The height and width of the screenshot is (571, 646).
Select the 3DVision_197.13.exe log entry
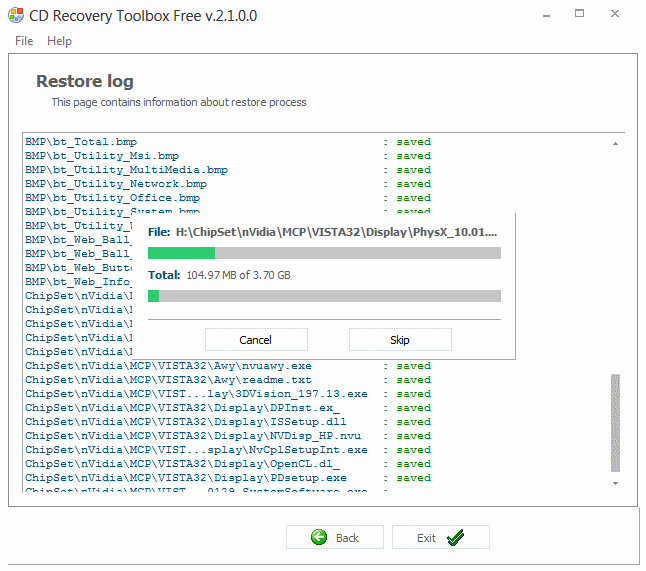tap(228, 394)
